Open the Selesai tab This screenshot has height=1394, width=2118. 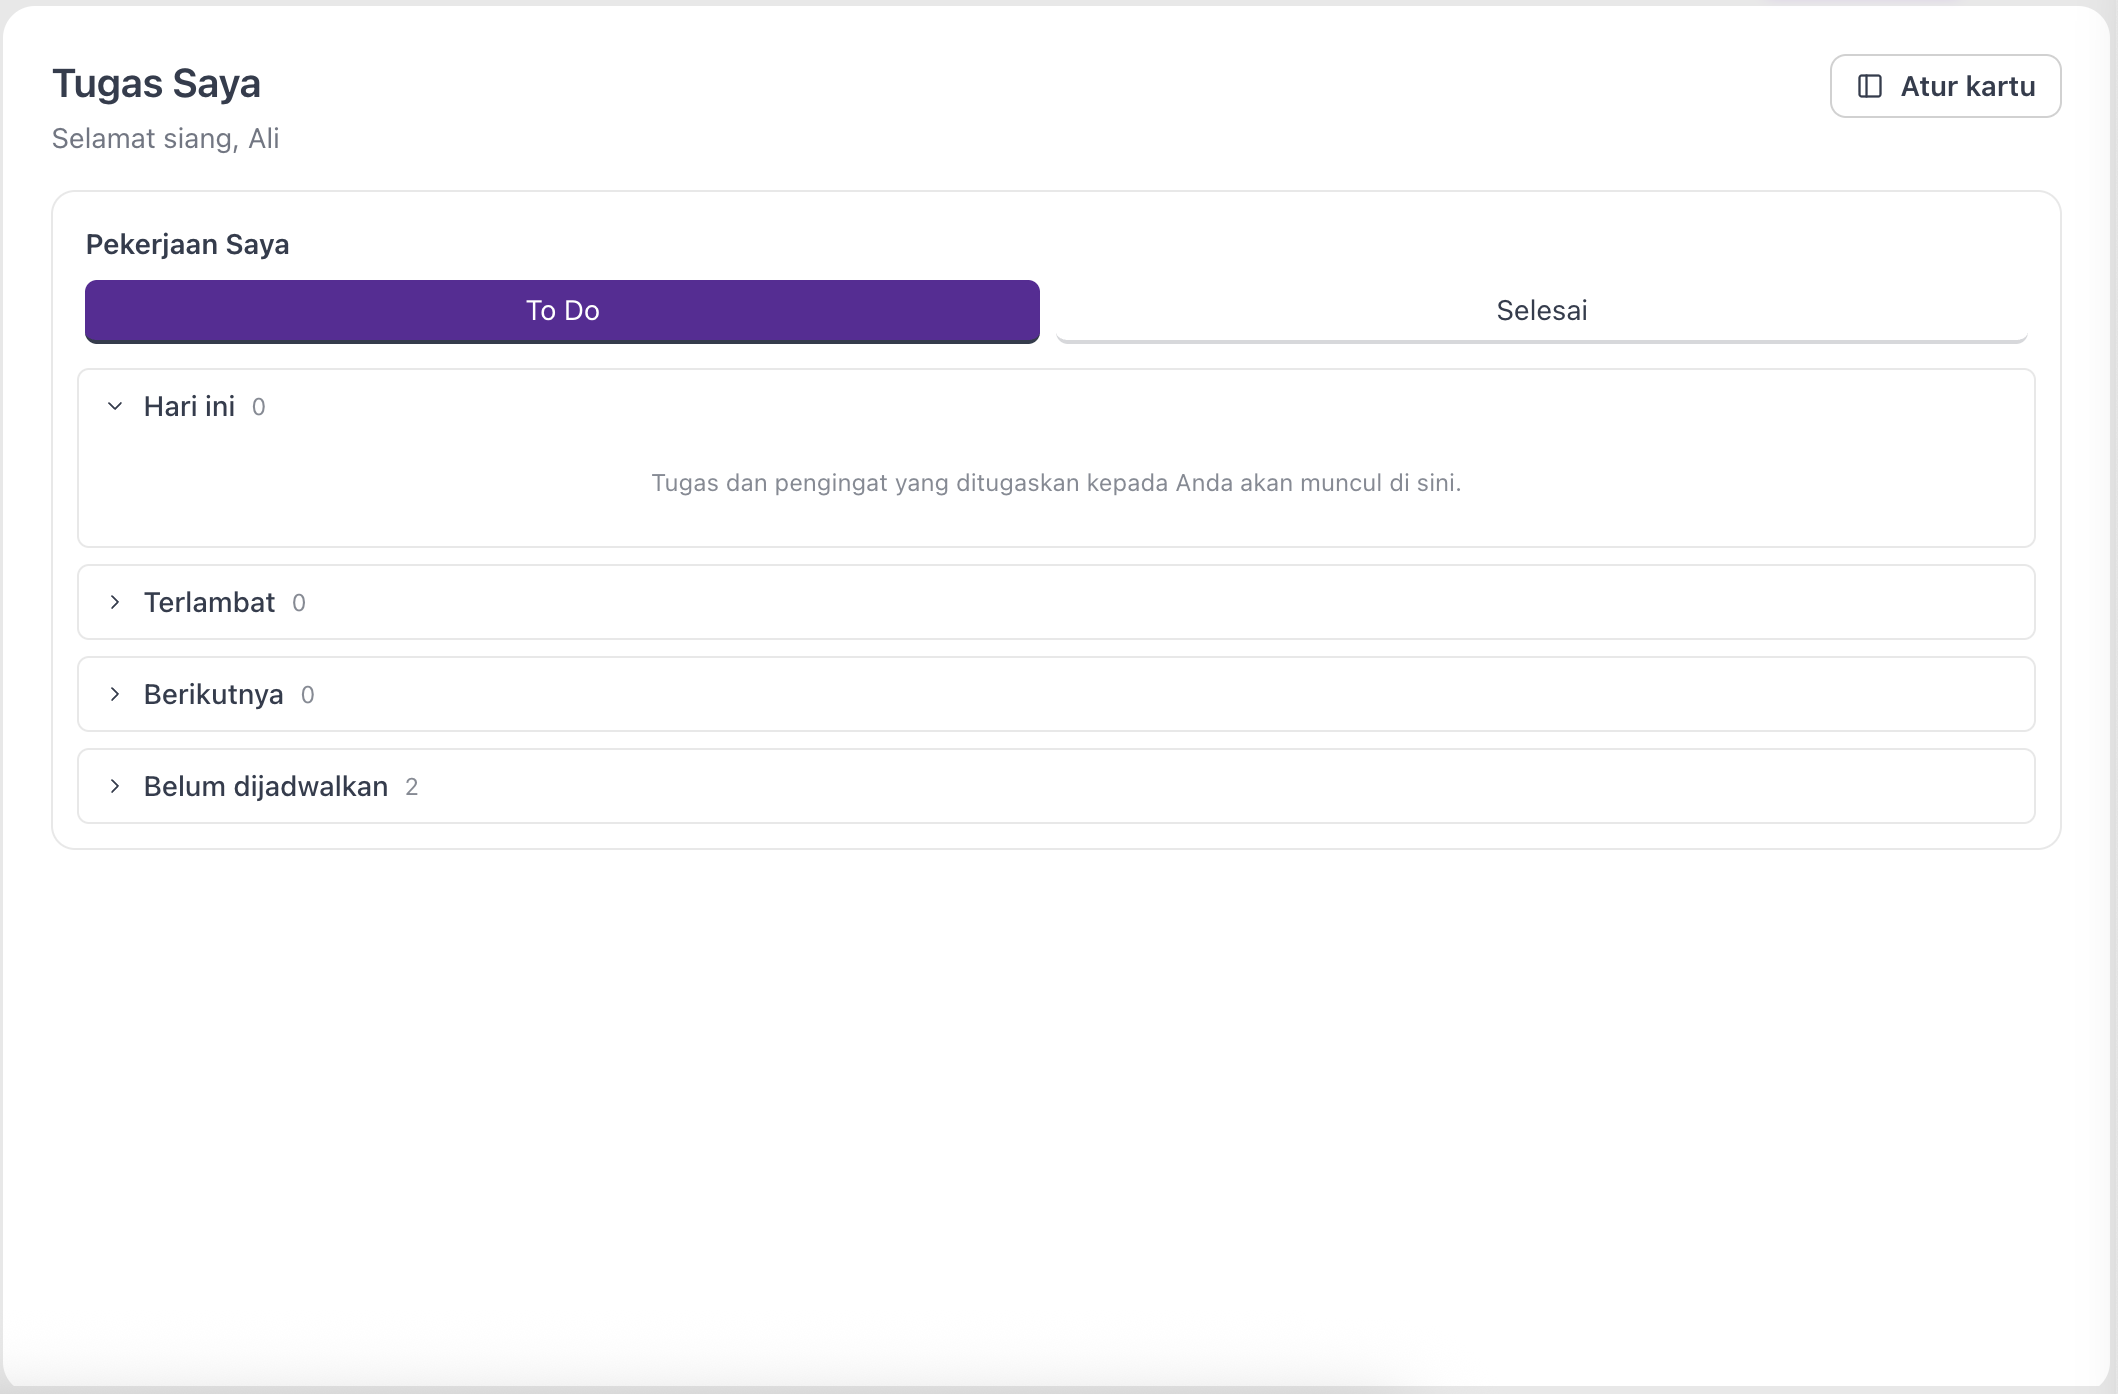(1541, 311)
